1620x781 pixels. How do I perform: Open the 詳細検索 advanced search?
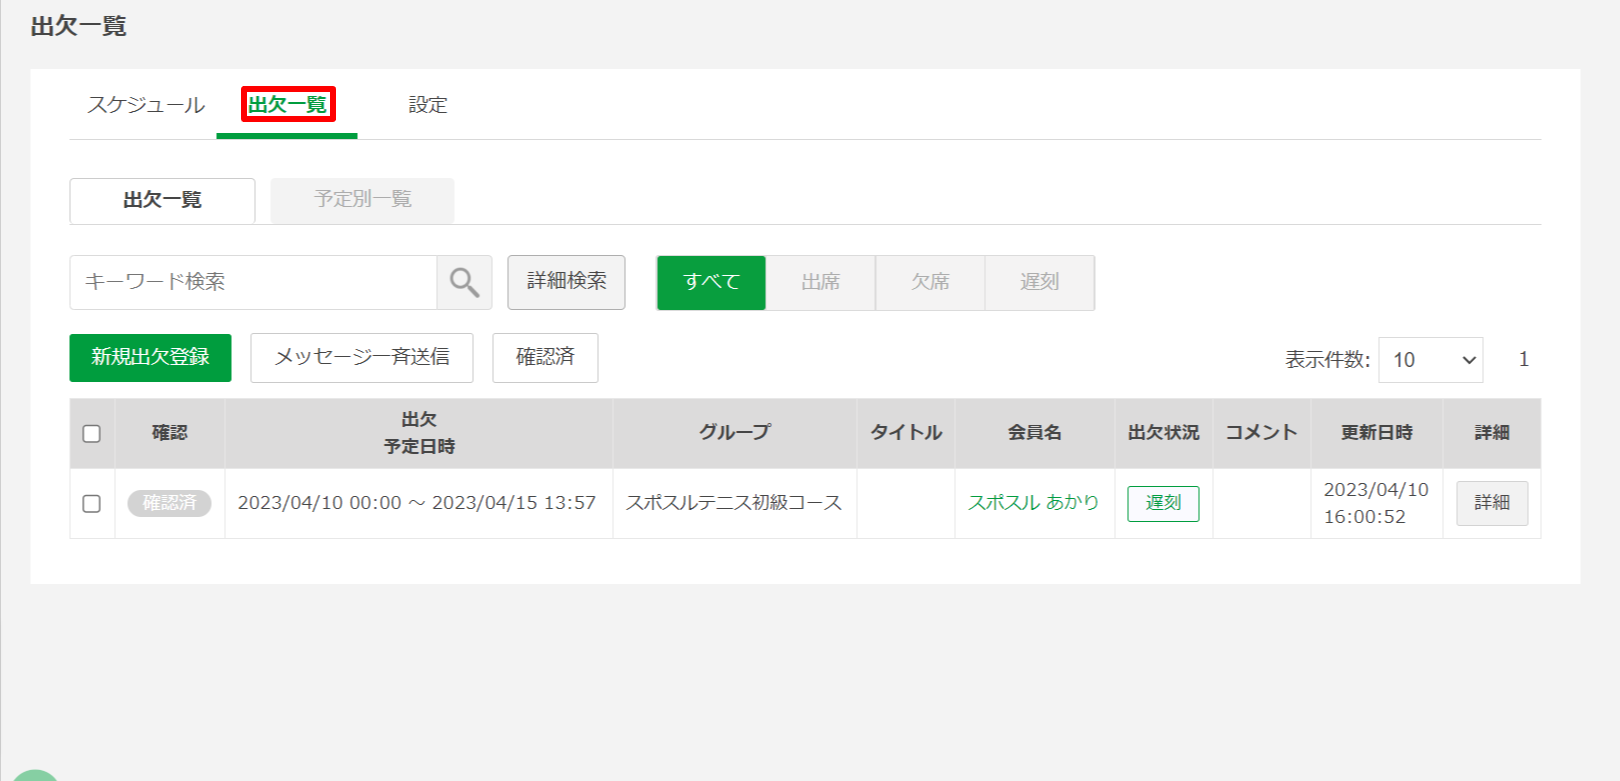tap(566, 282)
